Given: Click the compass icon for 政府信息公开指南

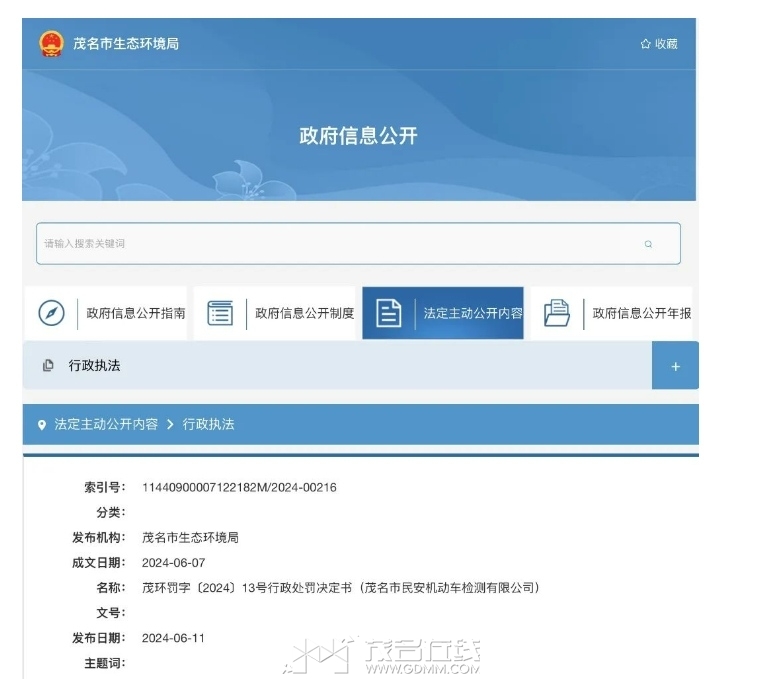Looking at the screenshot, I should (x=51, y=313).
